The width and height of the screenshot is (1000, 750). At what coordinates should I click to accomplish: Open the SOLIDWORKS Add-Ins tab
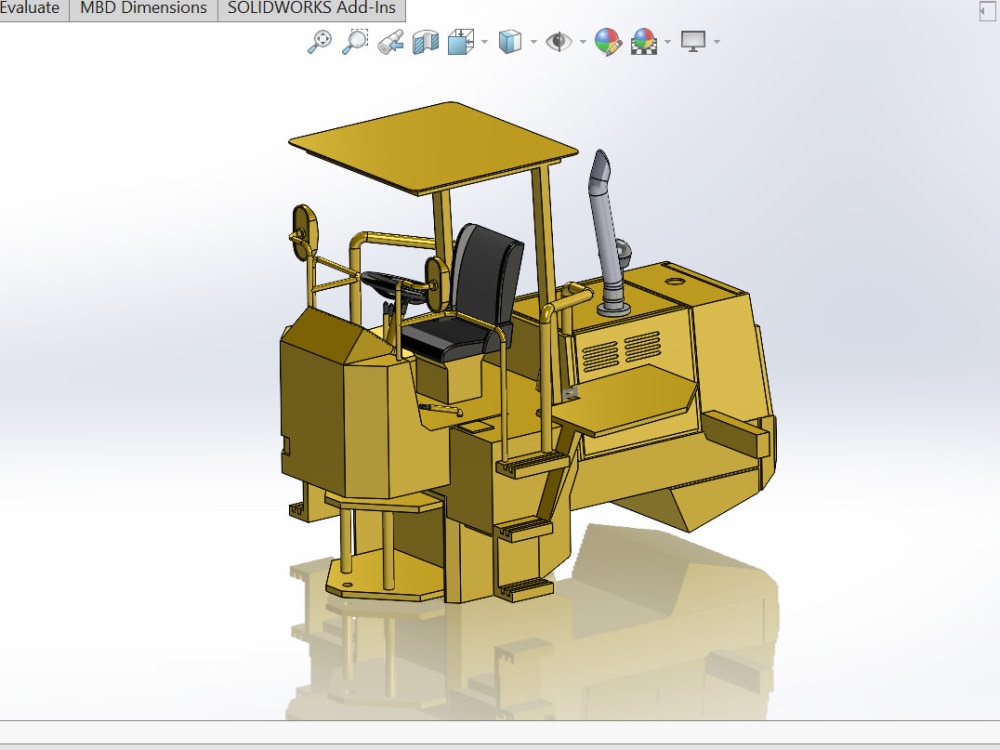311,9
